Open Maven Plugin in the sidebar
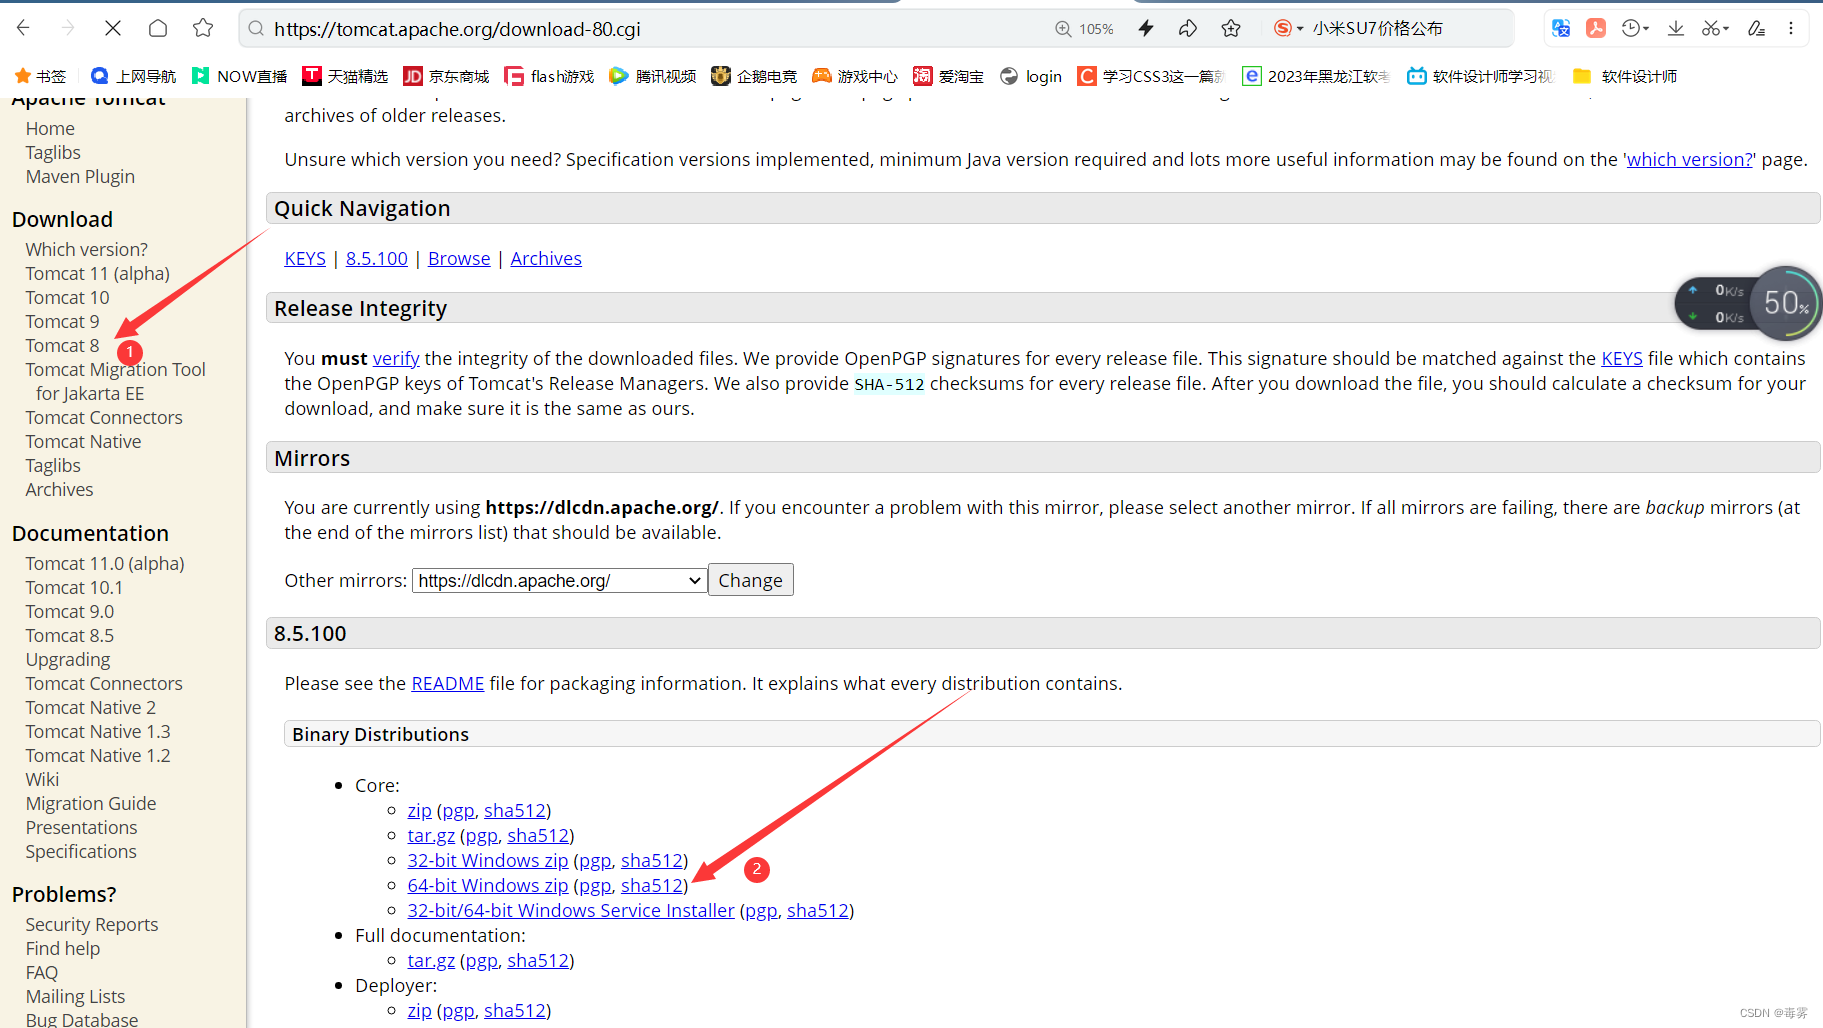This screenshot has height=1028, width=1823. point(80,176)
